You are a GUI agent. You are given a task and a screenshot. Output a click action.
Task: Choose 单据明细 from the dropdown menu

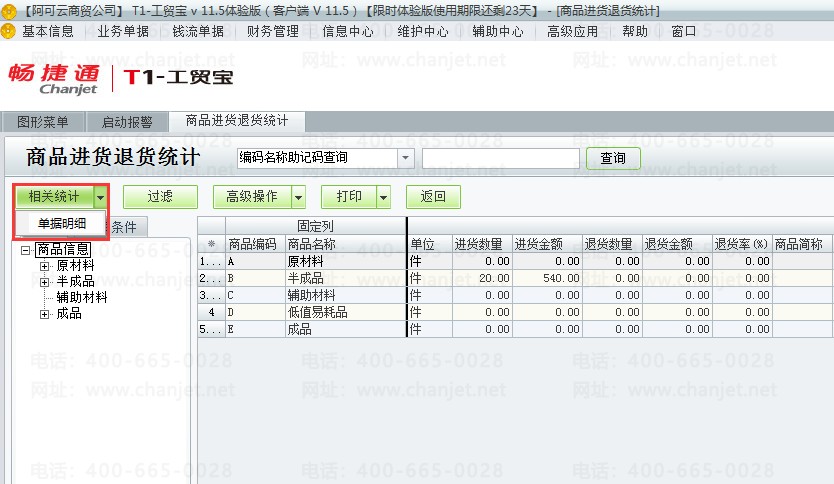[x=61, y=223]
